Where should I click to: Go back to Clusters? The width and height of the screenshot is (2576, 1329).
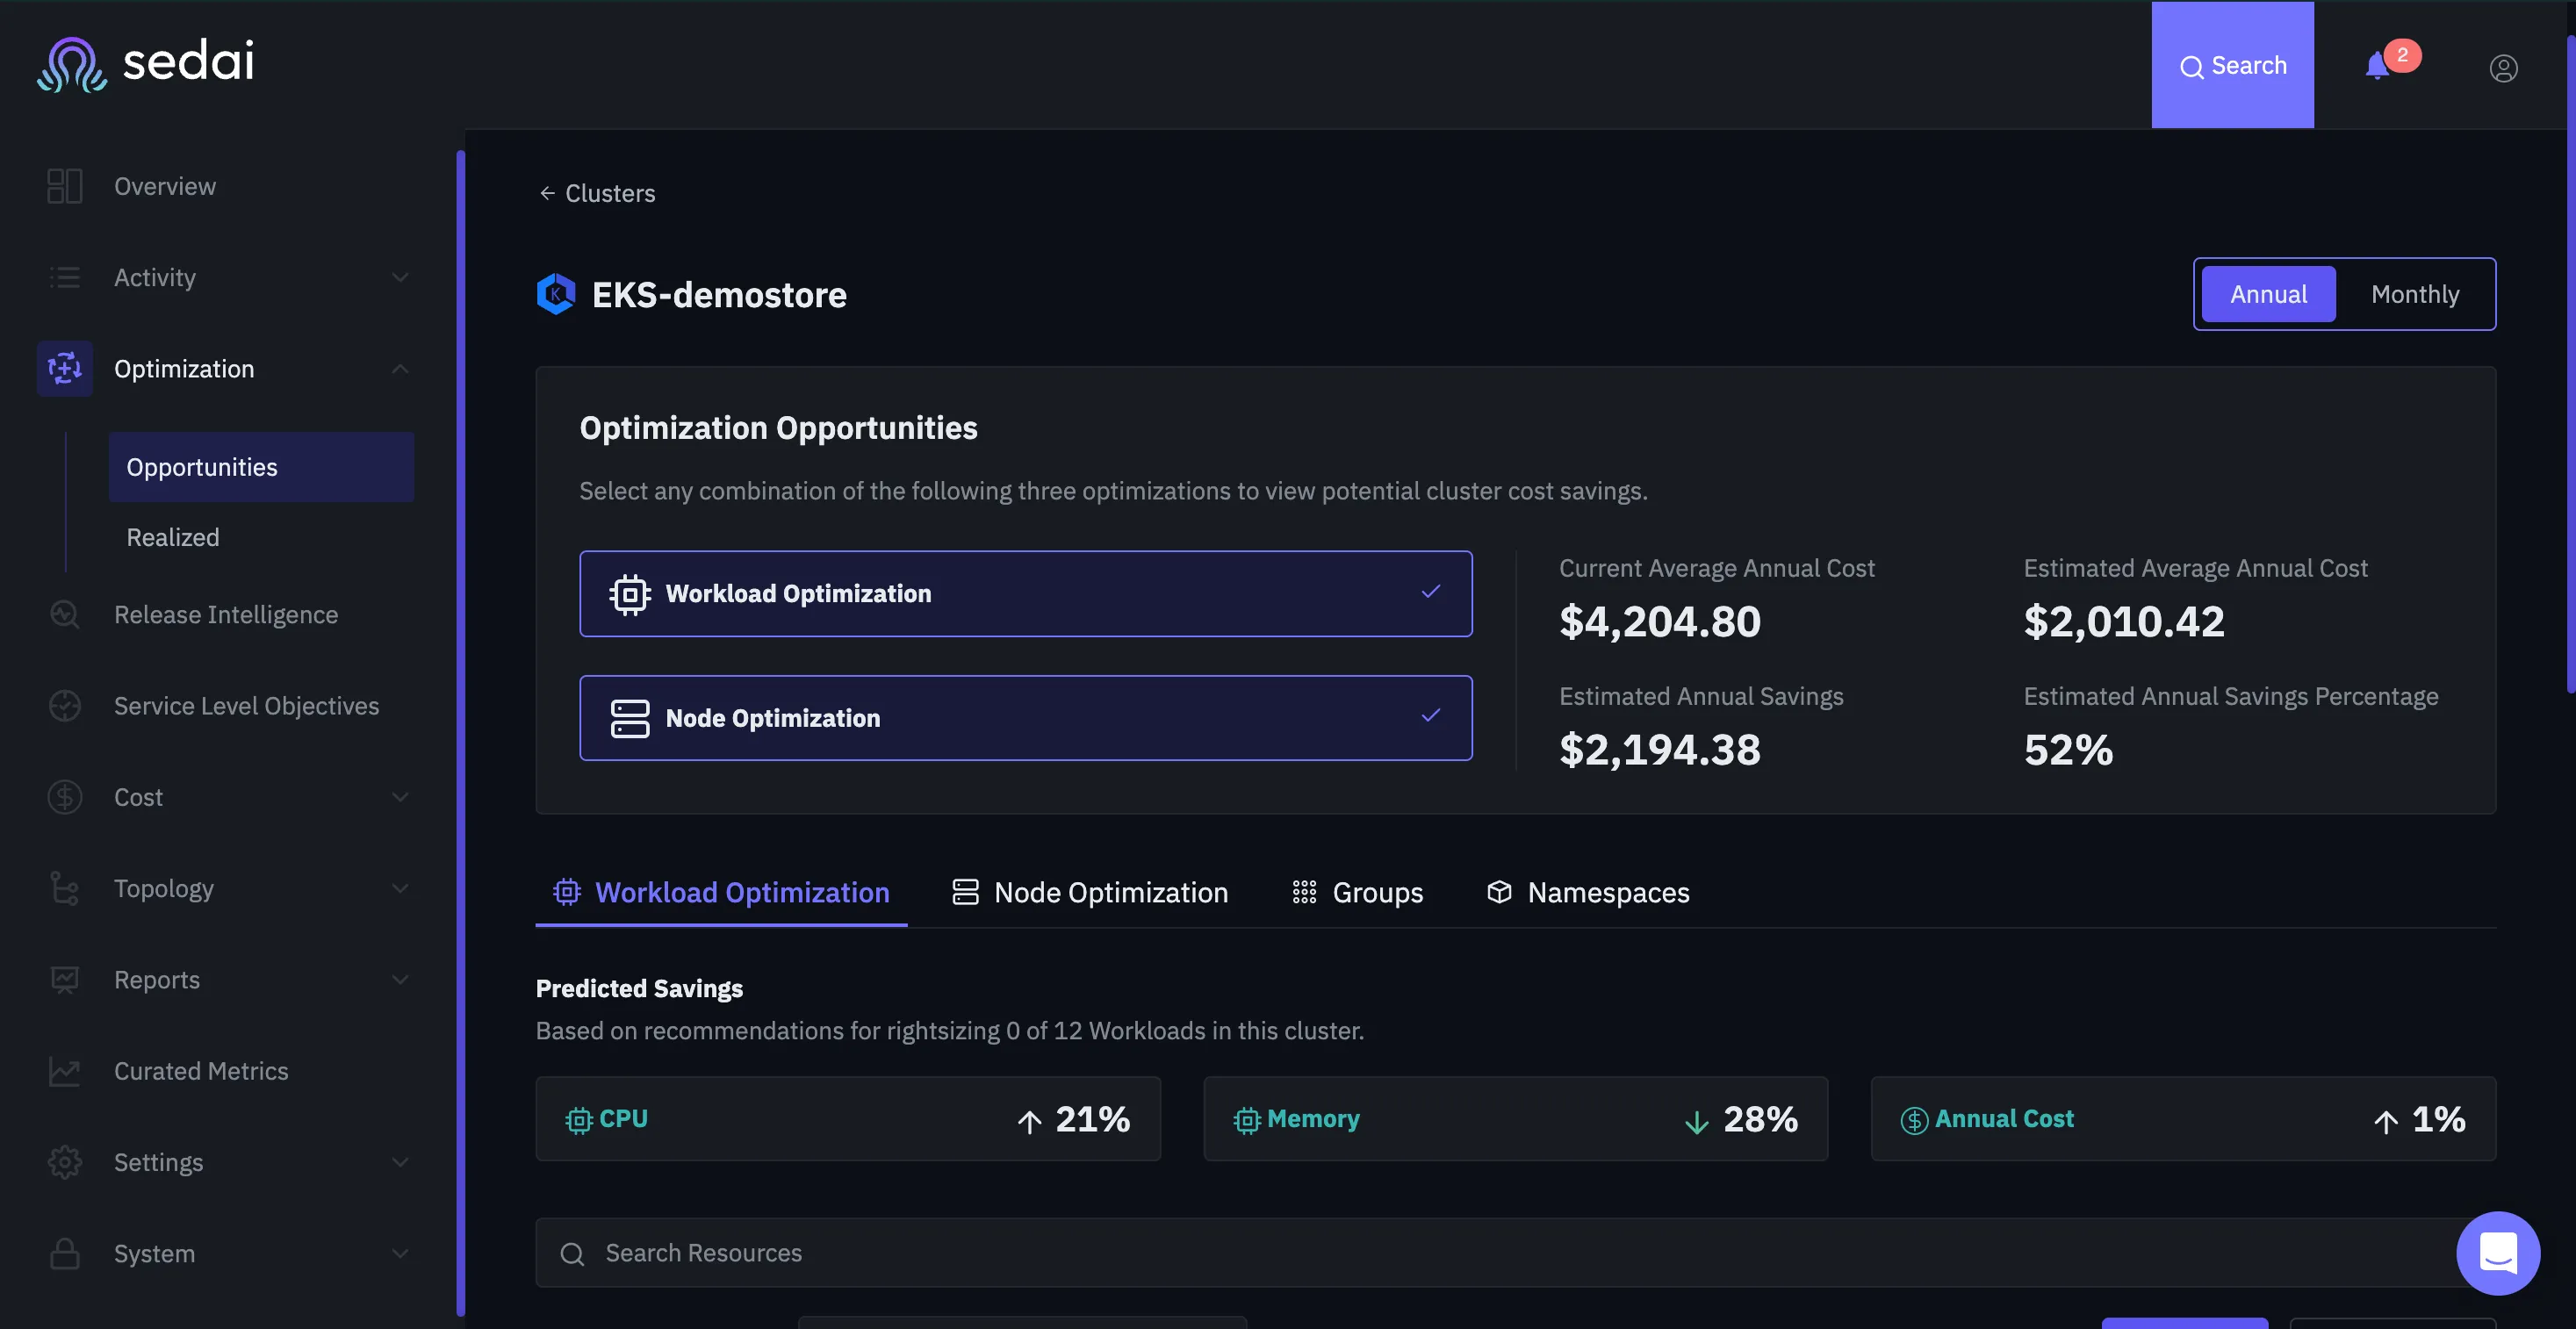(597, 193)
